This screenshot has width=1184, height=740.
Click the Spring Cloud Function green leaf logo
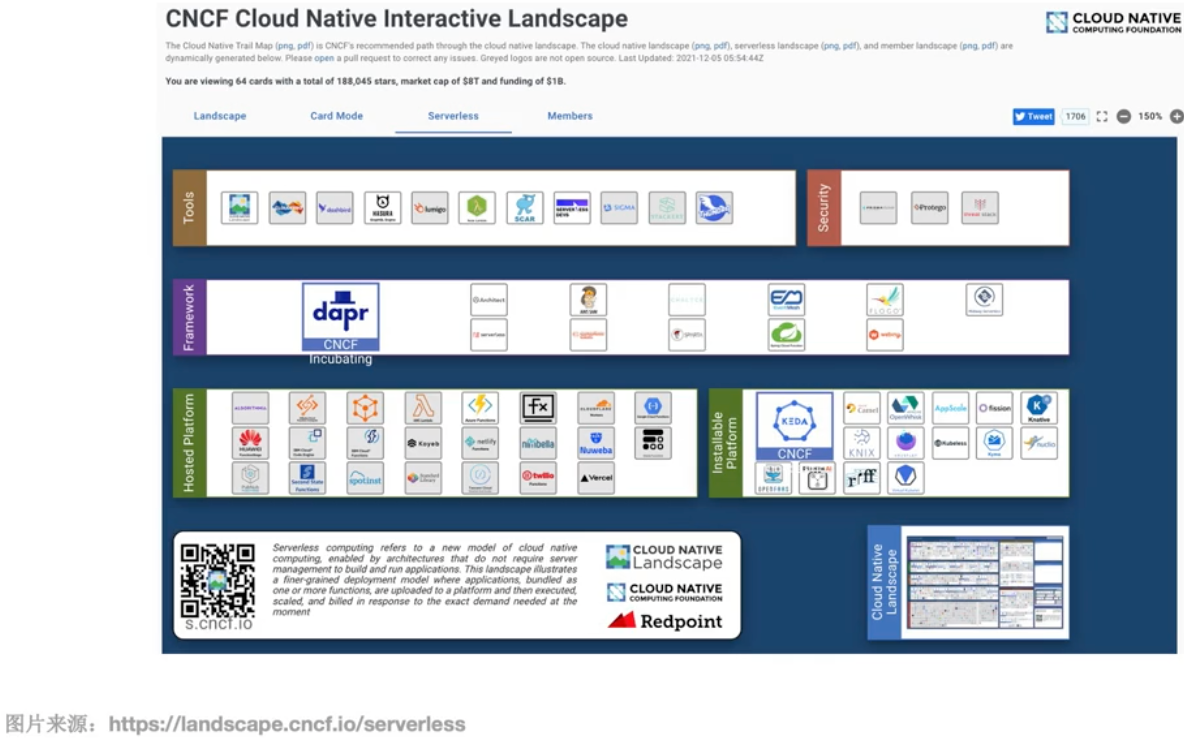coord(786,335)
